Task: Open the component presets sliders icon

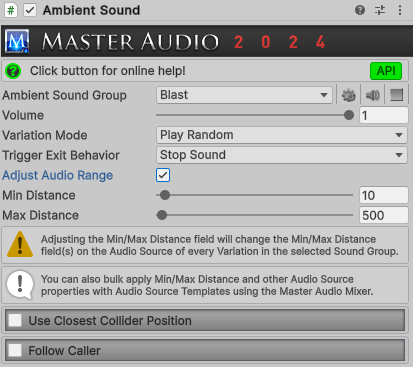Action: click(380, 10)
